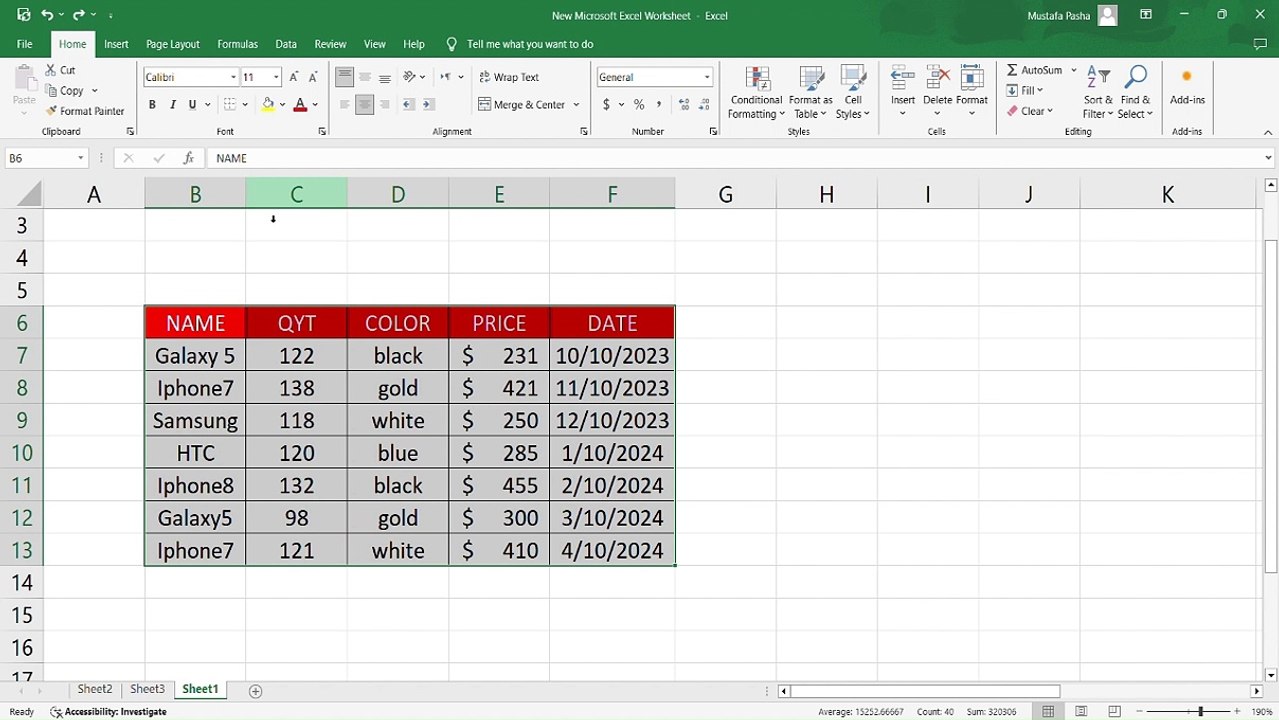The height and width of the screenshot is (720, 1279).
Task: Select column C header
Action: click(296, 194)
